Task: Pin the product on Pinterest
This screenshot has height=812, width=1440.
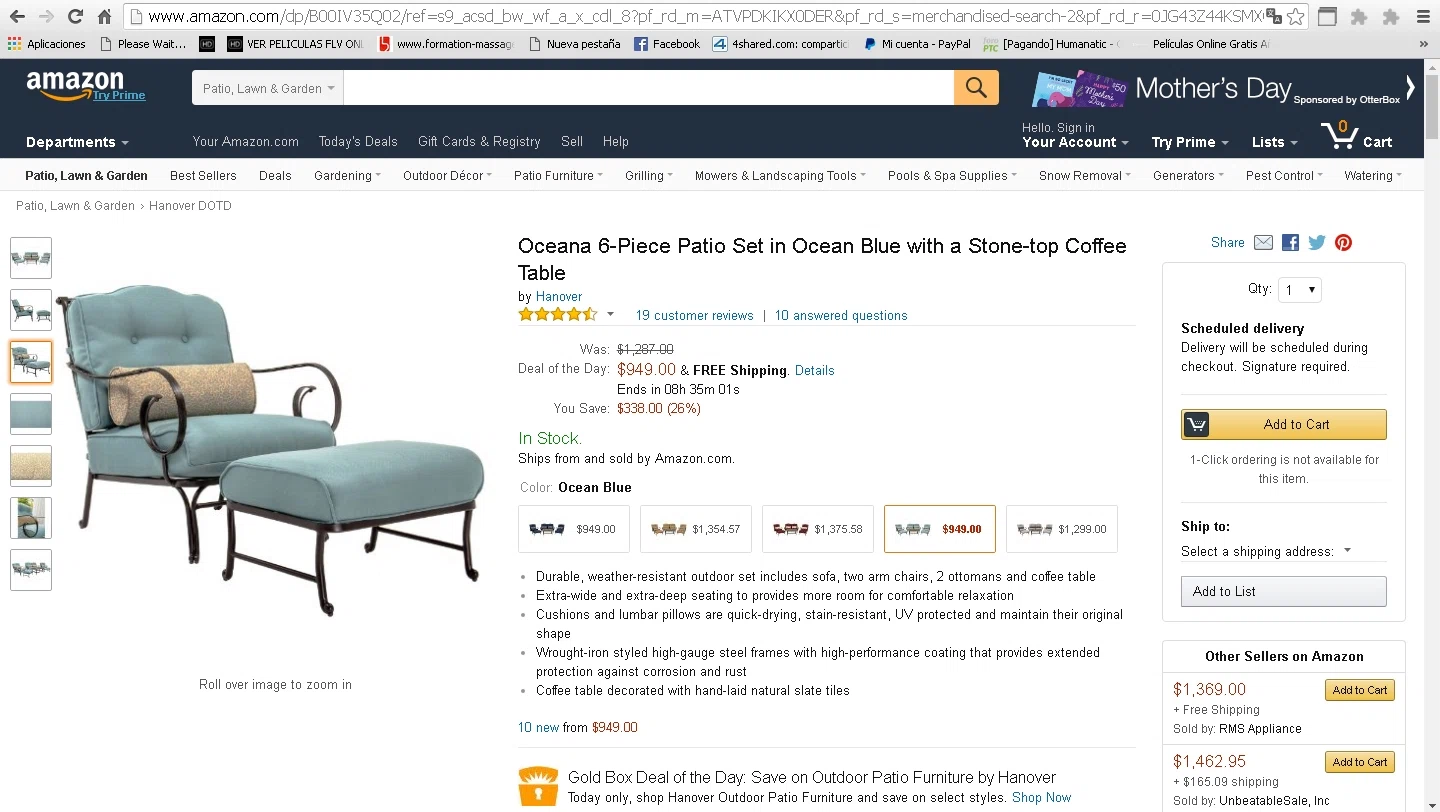Action: [x=1343, y=243]
